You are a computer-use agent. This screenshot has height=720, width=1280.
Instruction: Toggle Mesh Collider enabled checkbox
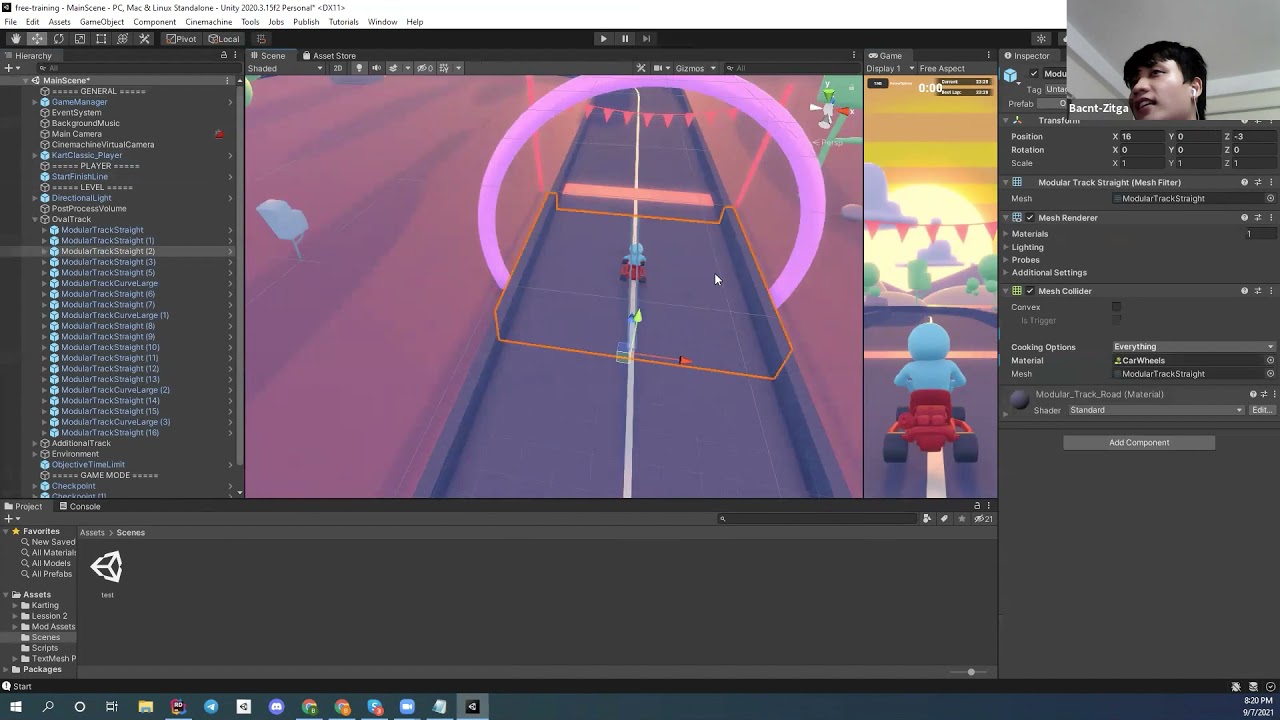point(1030,291)
